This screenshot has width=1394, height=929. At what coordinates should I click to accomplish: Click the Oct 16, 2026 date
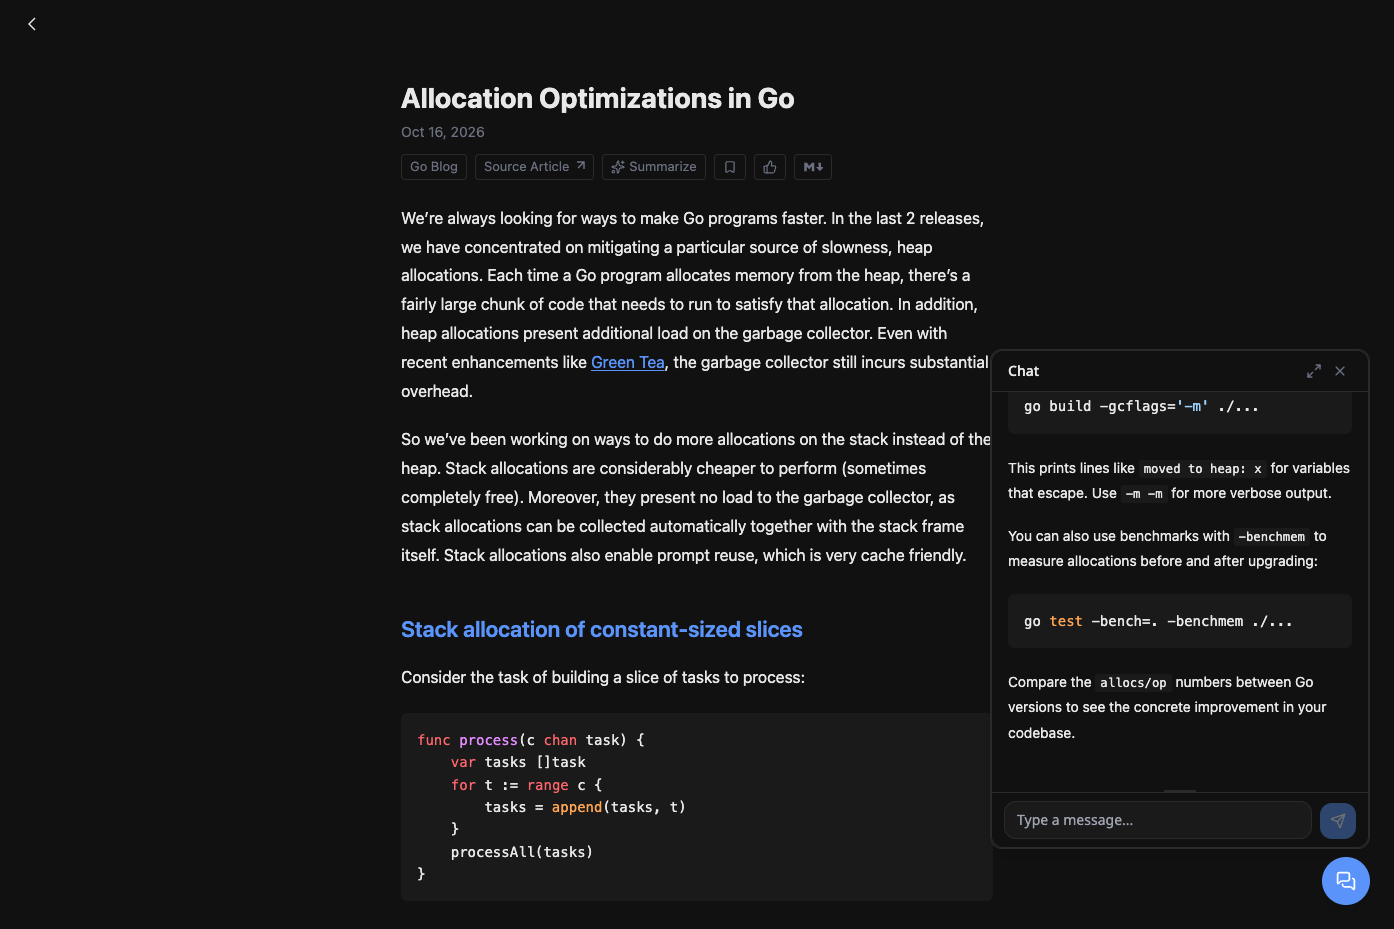pyautogui.click(x=443, y=132)
